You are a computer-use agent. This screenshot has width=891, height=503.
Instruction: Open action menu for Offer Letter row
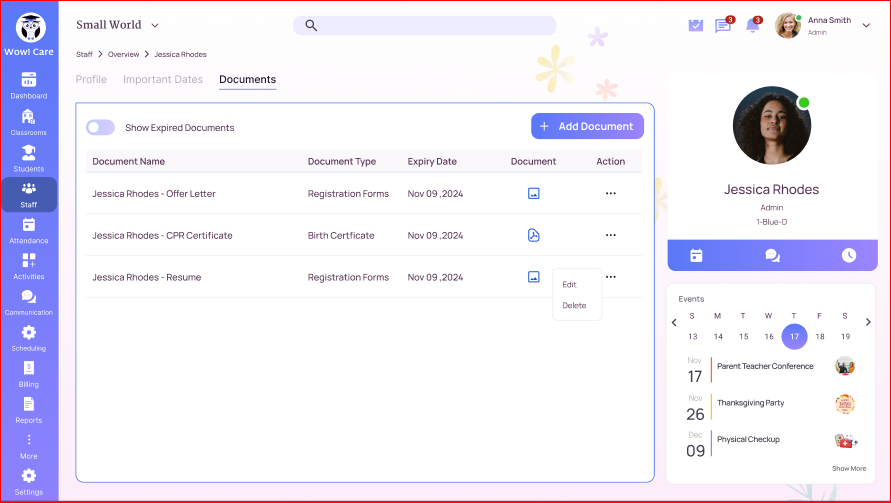(610, 194)
